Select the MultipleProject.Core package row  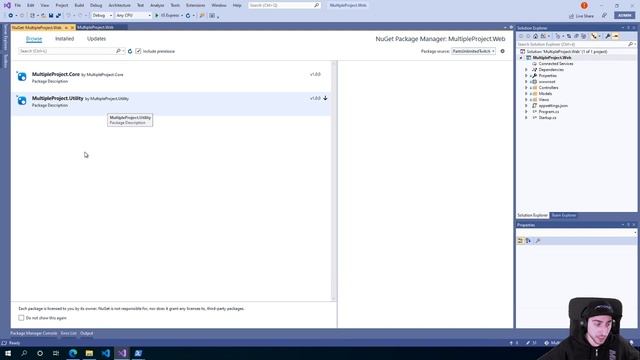pyautogui.click(x=171, y=78)
